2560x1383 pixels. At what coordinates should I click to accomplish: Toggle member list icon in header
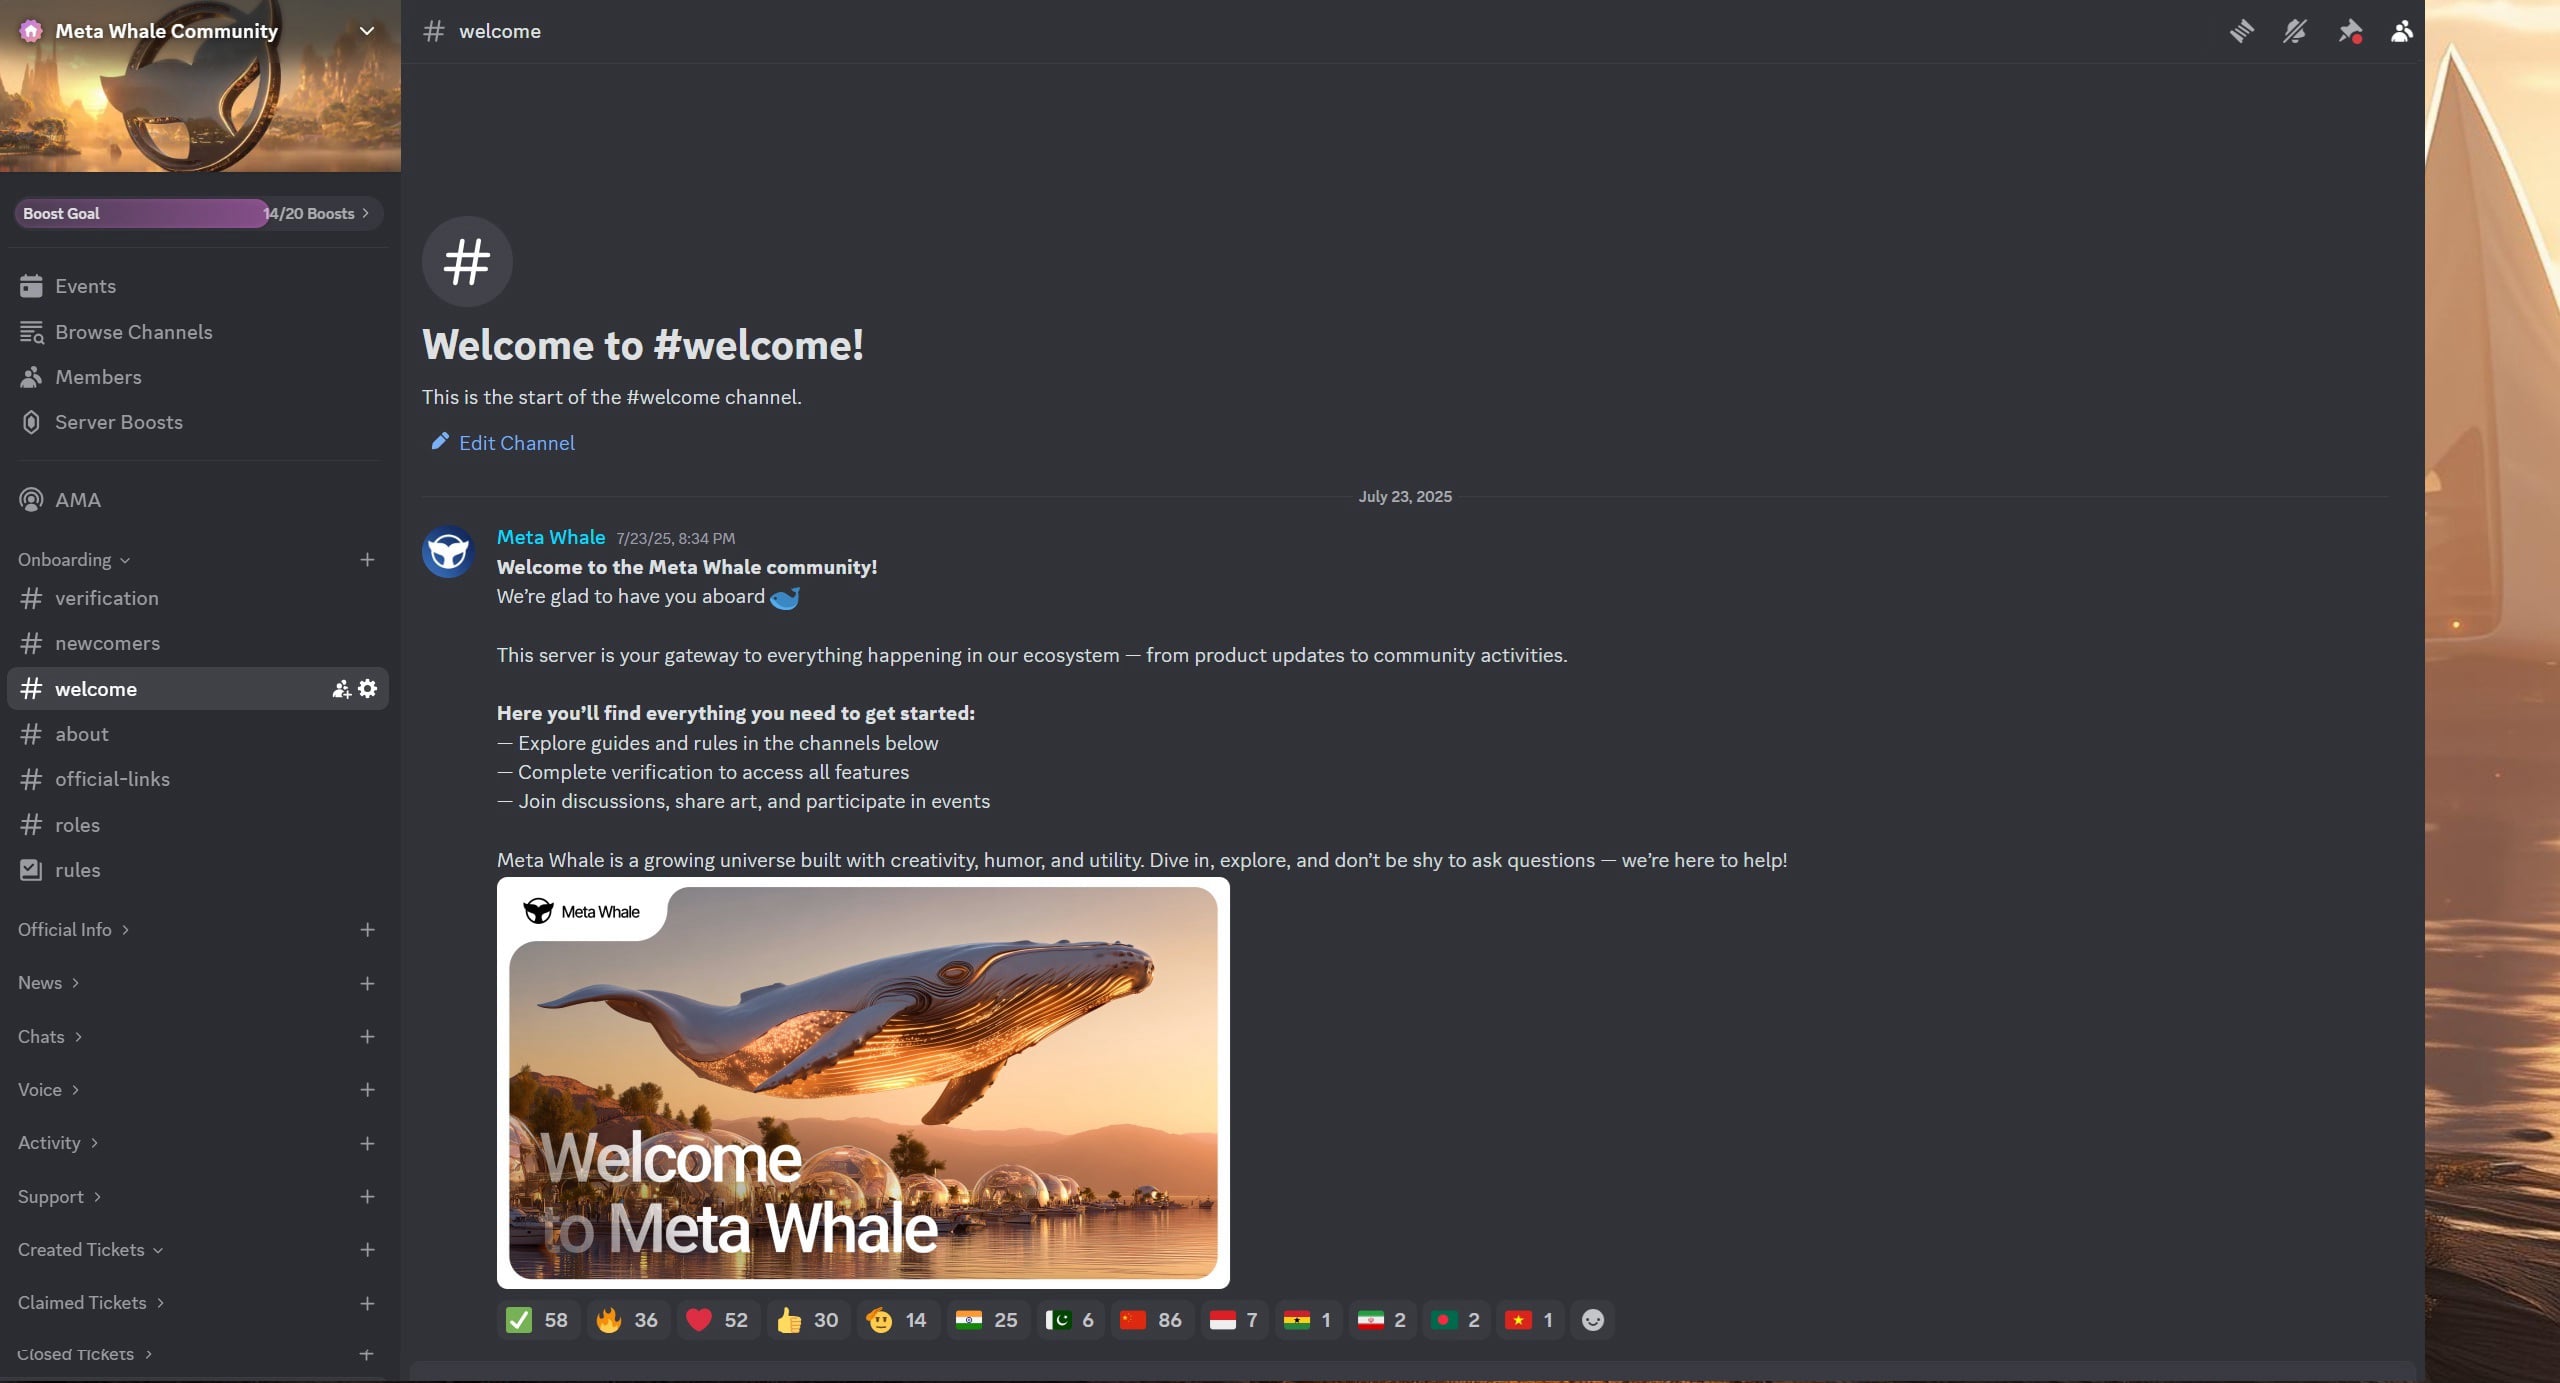(2402, 31)
